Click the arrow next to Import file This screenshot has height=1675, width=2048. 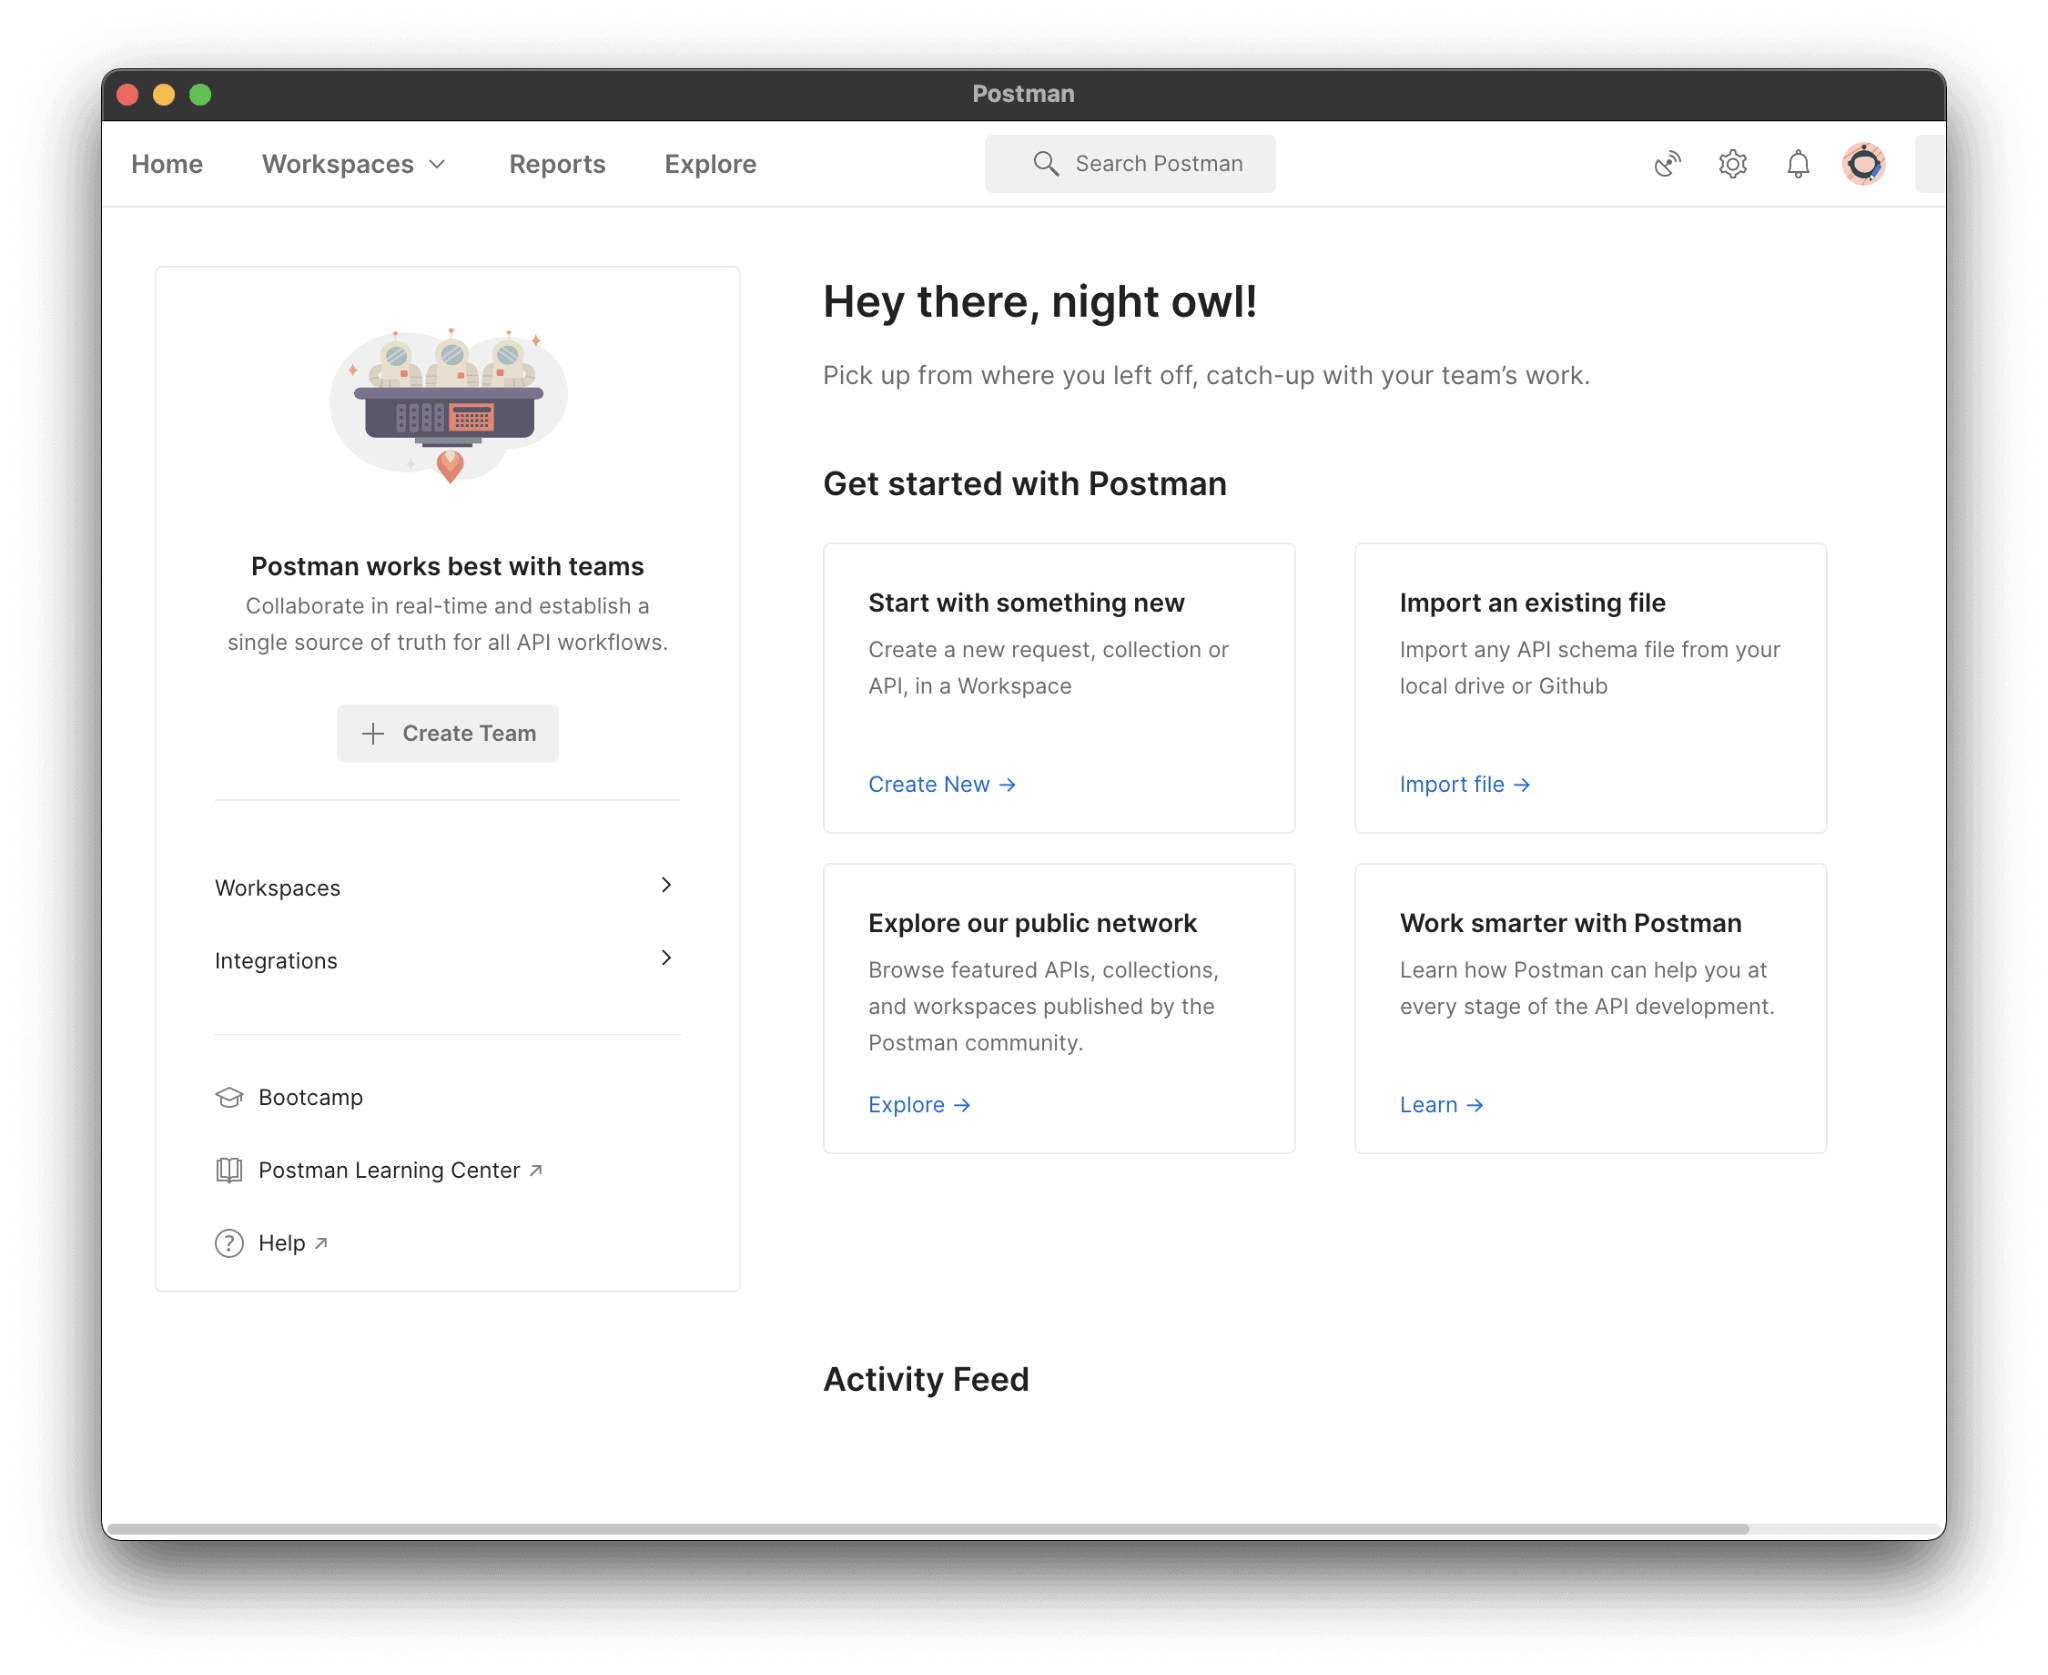tap(1522, 785)
